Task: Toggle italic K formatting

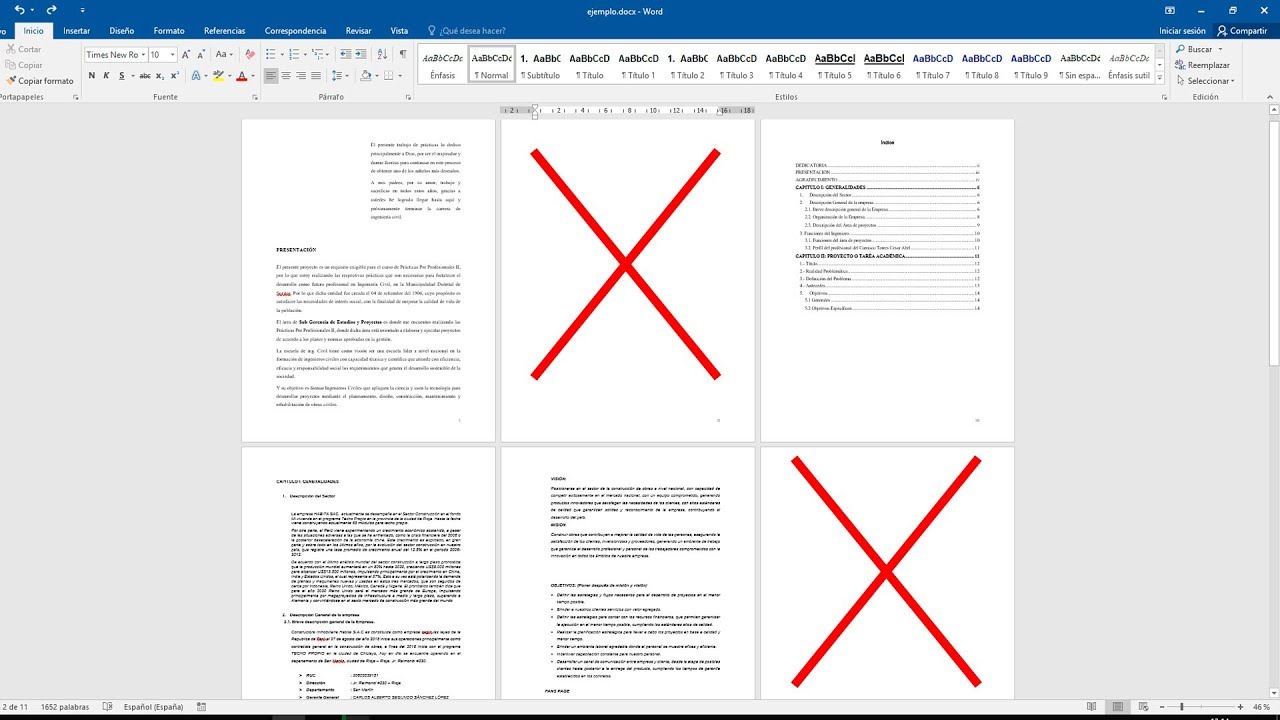Action: 107,76
